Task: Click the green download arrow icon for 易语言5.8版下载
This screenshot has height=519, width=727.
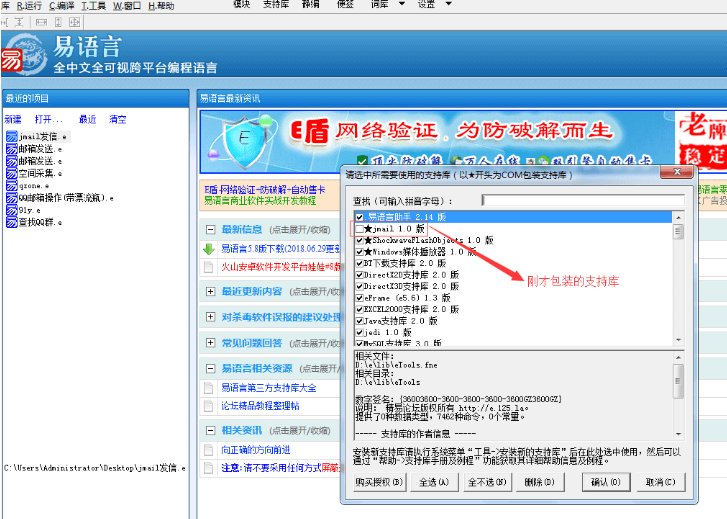Action: pyautogui.click(x=209, y=249)
